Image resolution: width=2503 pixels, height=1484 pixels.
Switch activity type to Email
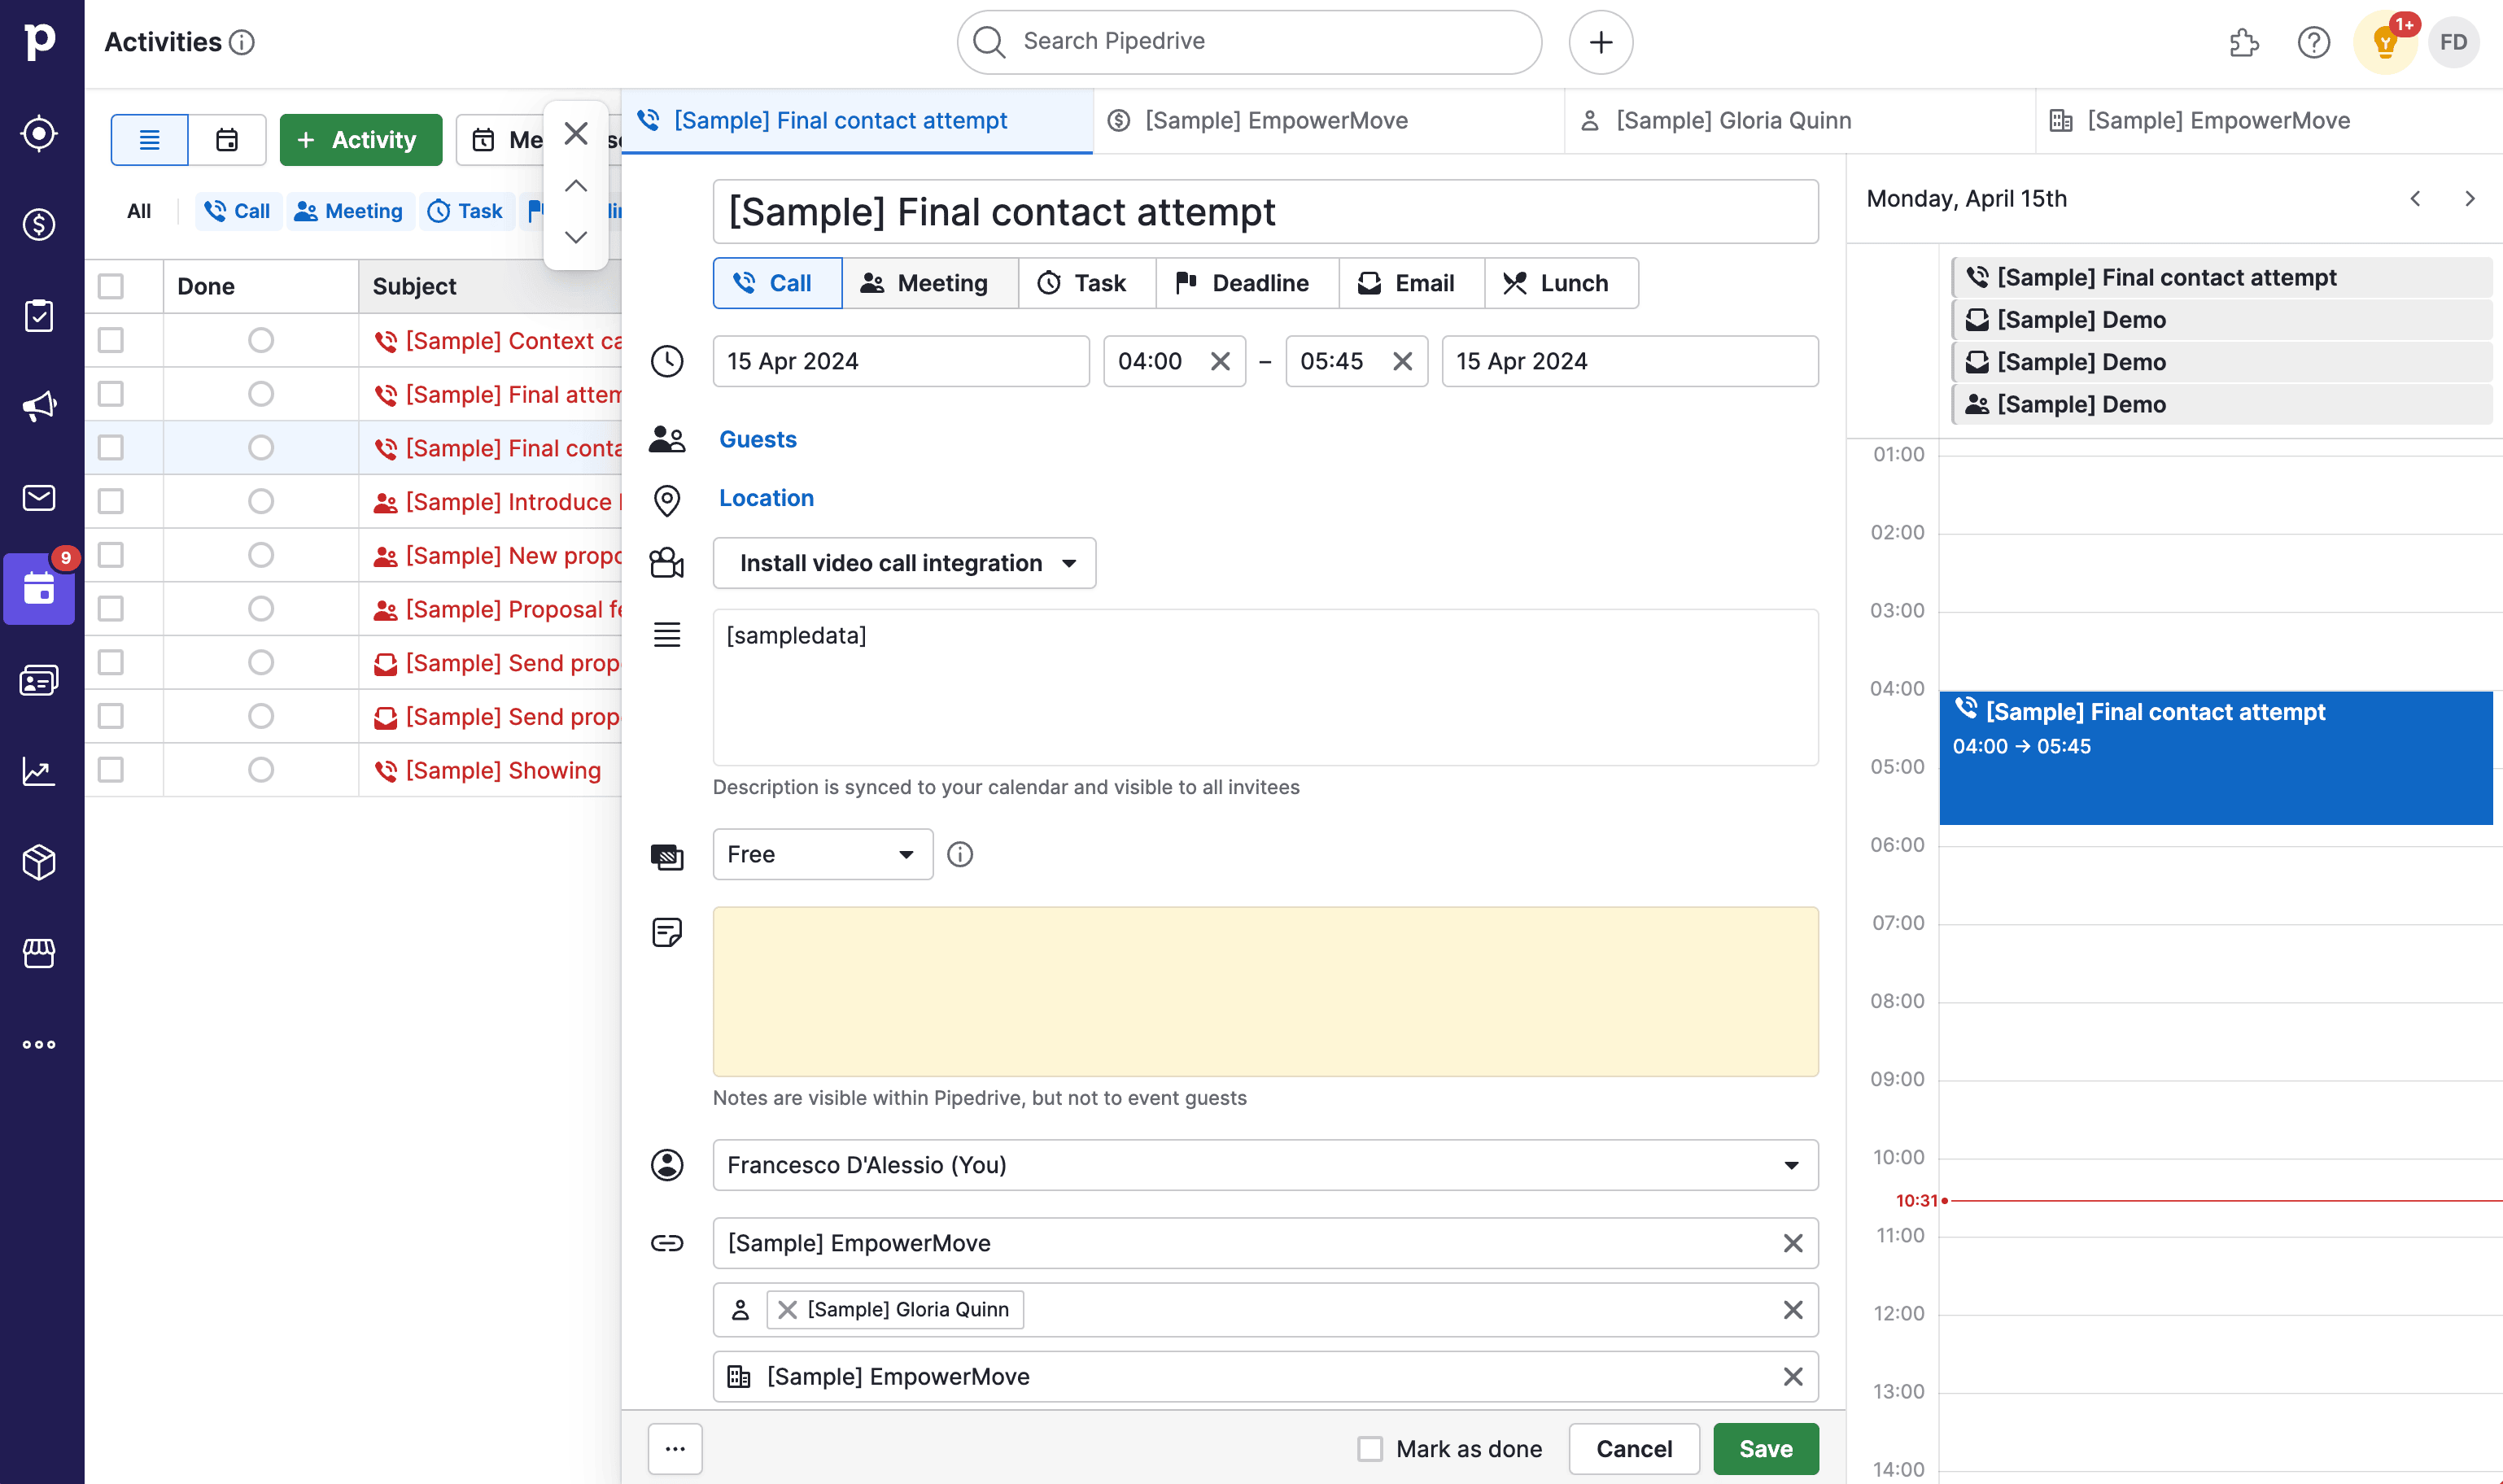pos(1410,283)
